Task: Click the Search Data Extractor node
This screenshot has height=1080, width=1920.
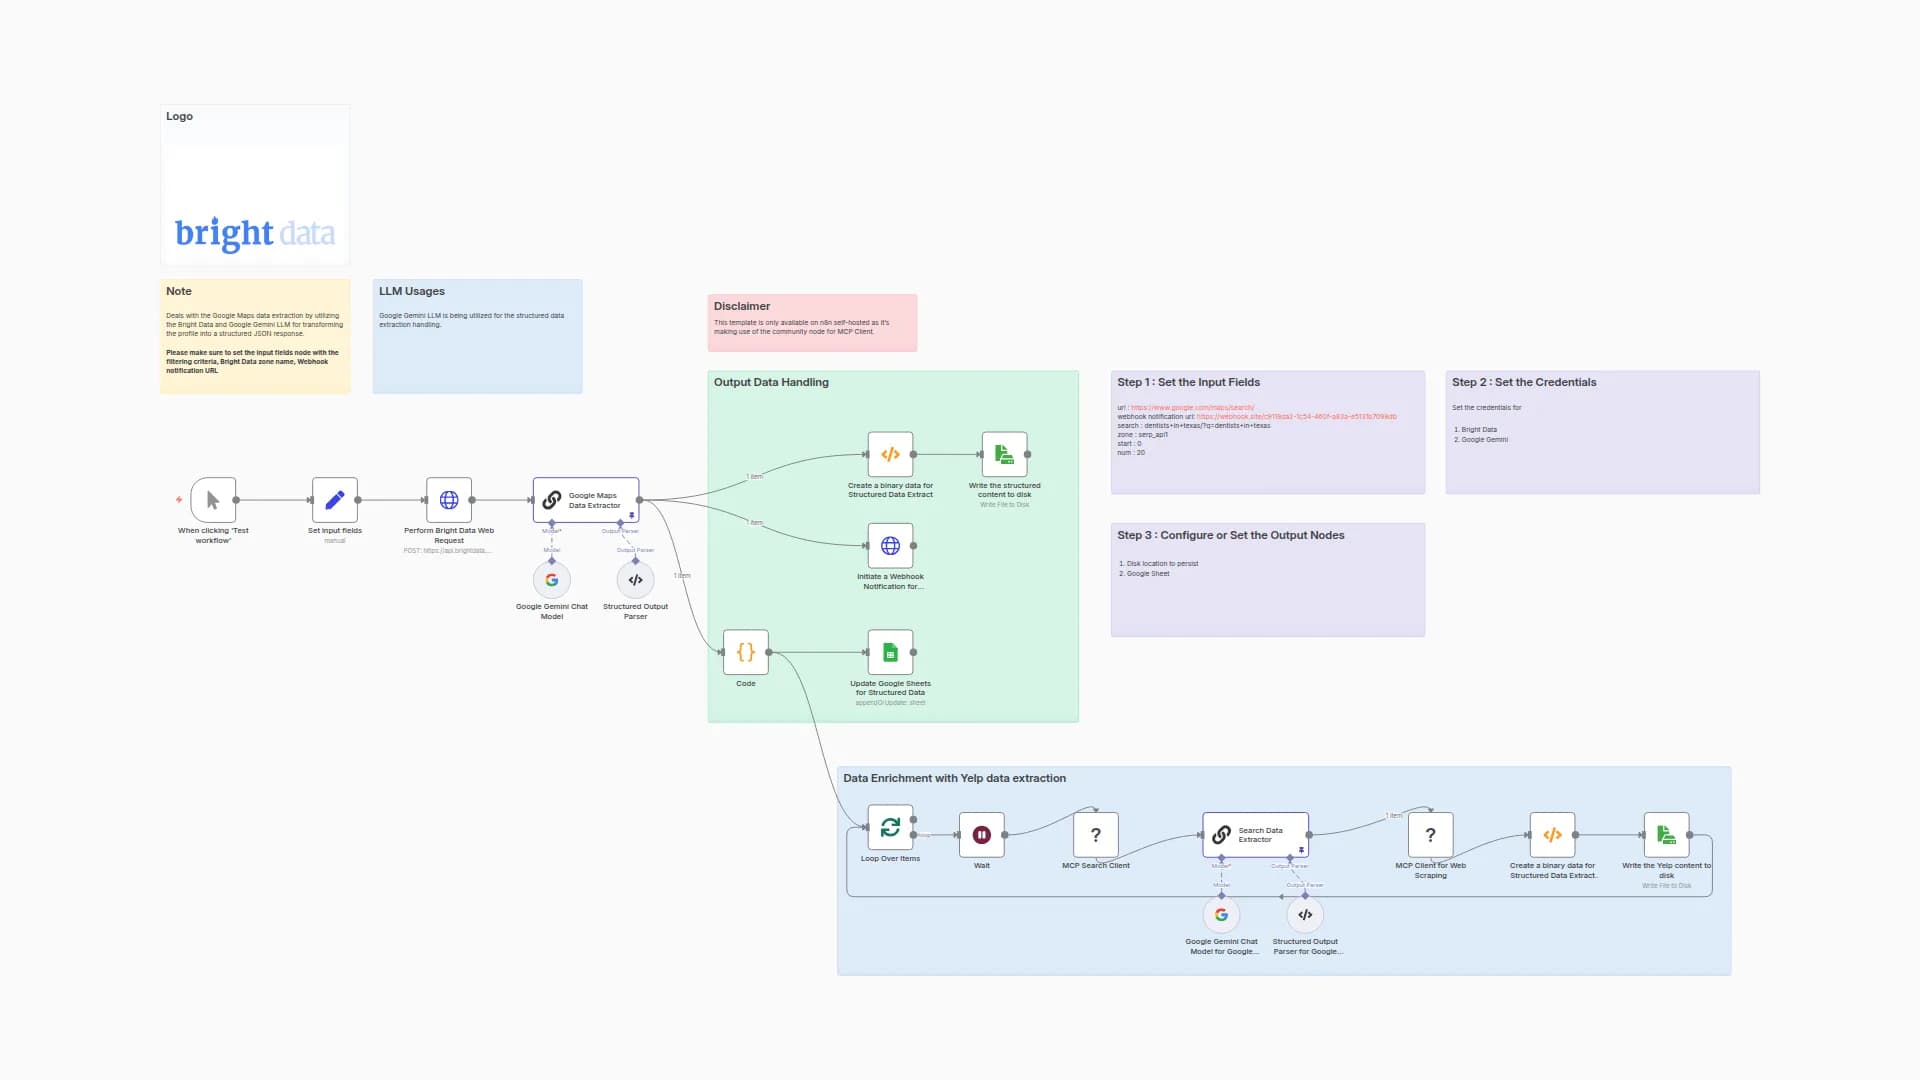Action: click(x=1256, y=835)
